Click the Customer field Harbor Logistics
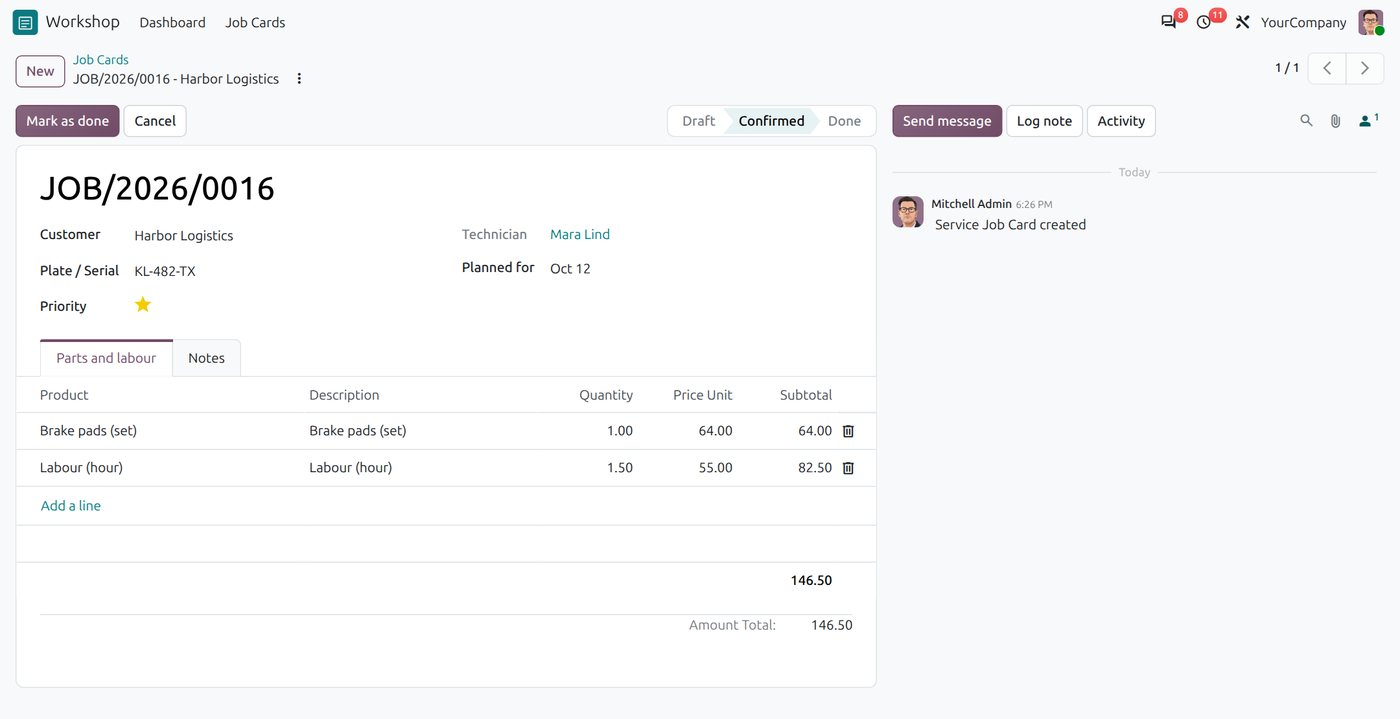The height and width of the screenshot is (719, 1400). coord(184,236)
